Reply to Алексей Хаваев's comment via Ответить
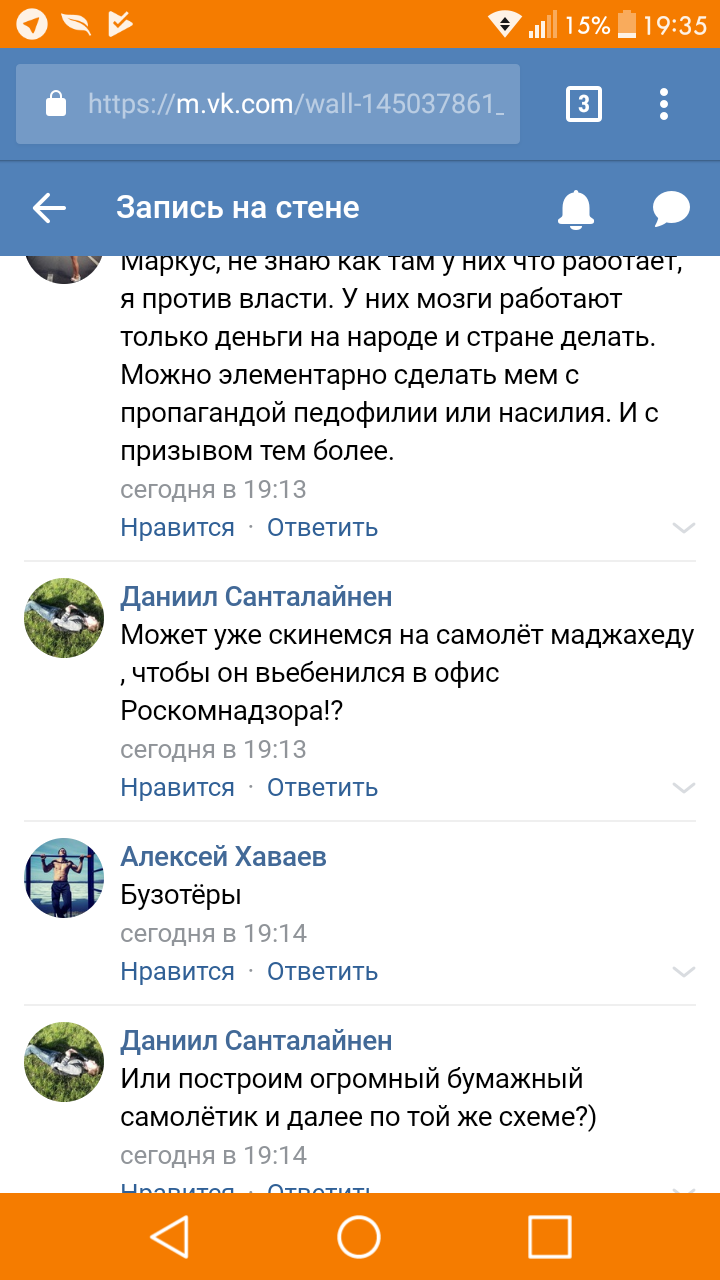The image size is (720, 1280). point(322,971)
